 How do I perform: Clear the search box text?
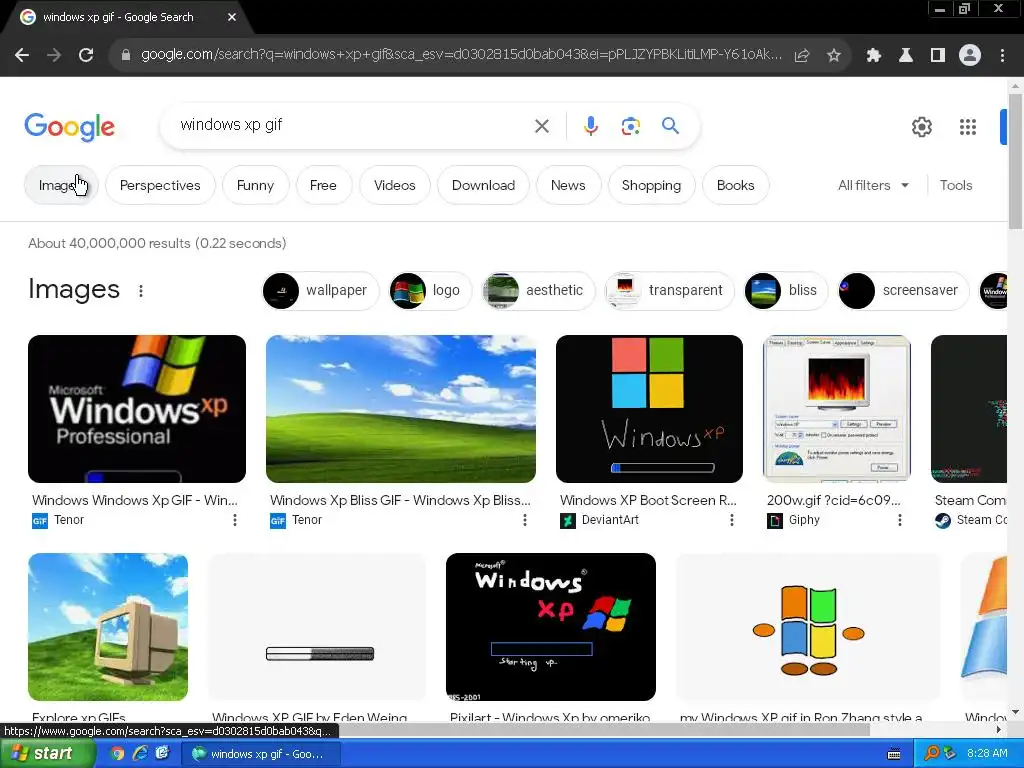coord(542,126)
